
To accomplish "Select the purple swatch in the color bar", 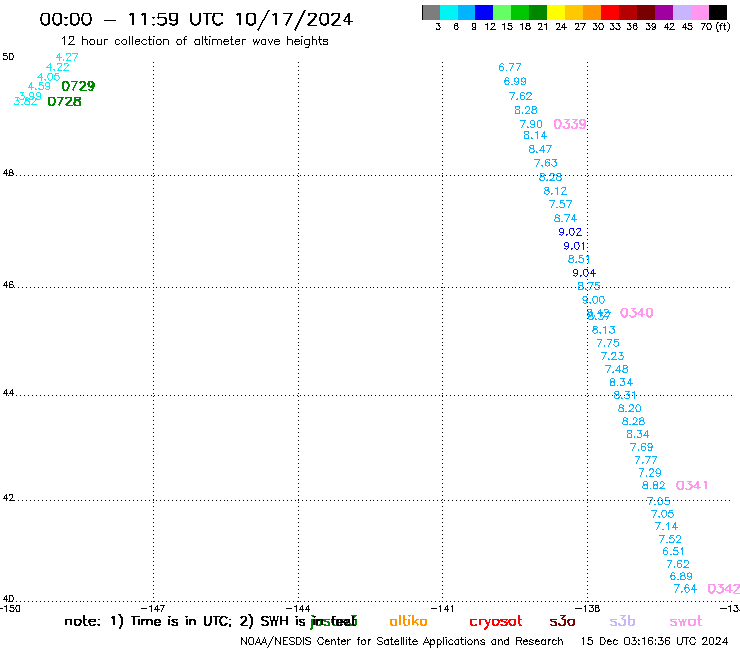I will [x=664, y=12].
